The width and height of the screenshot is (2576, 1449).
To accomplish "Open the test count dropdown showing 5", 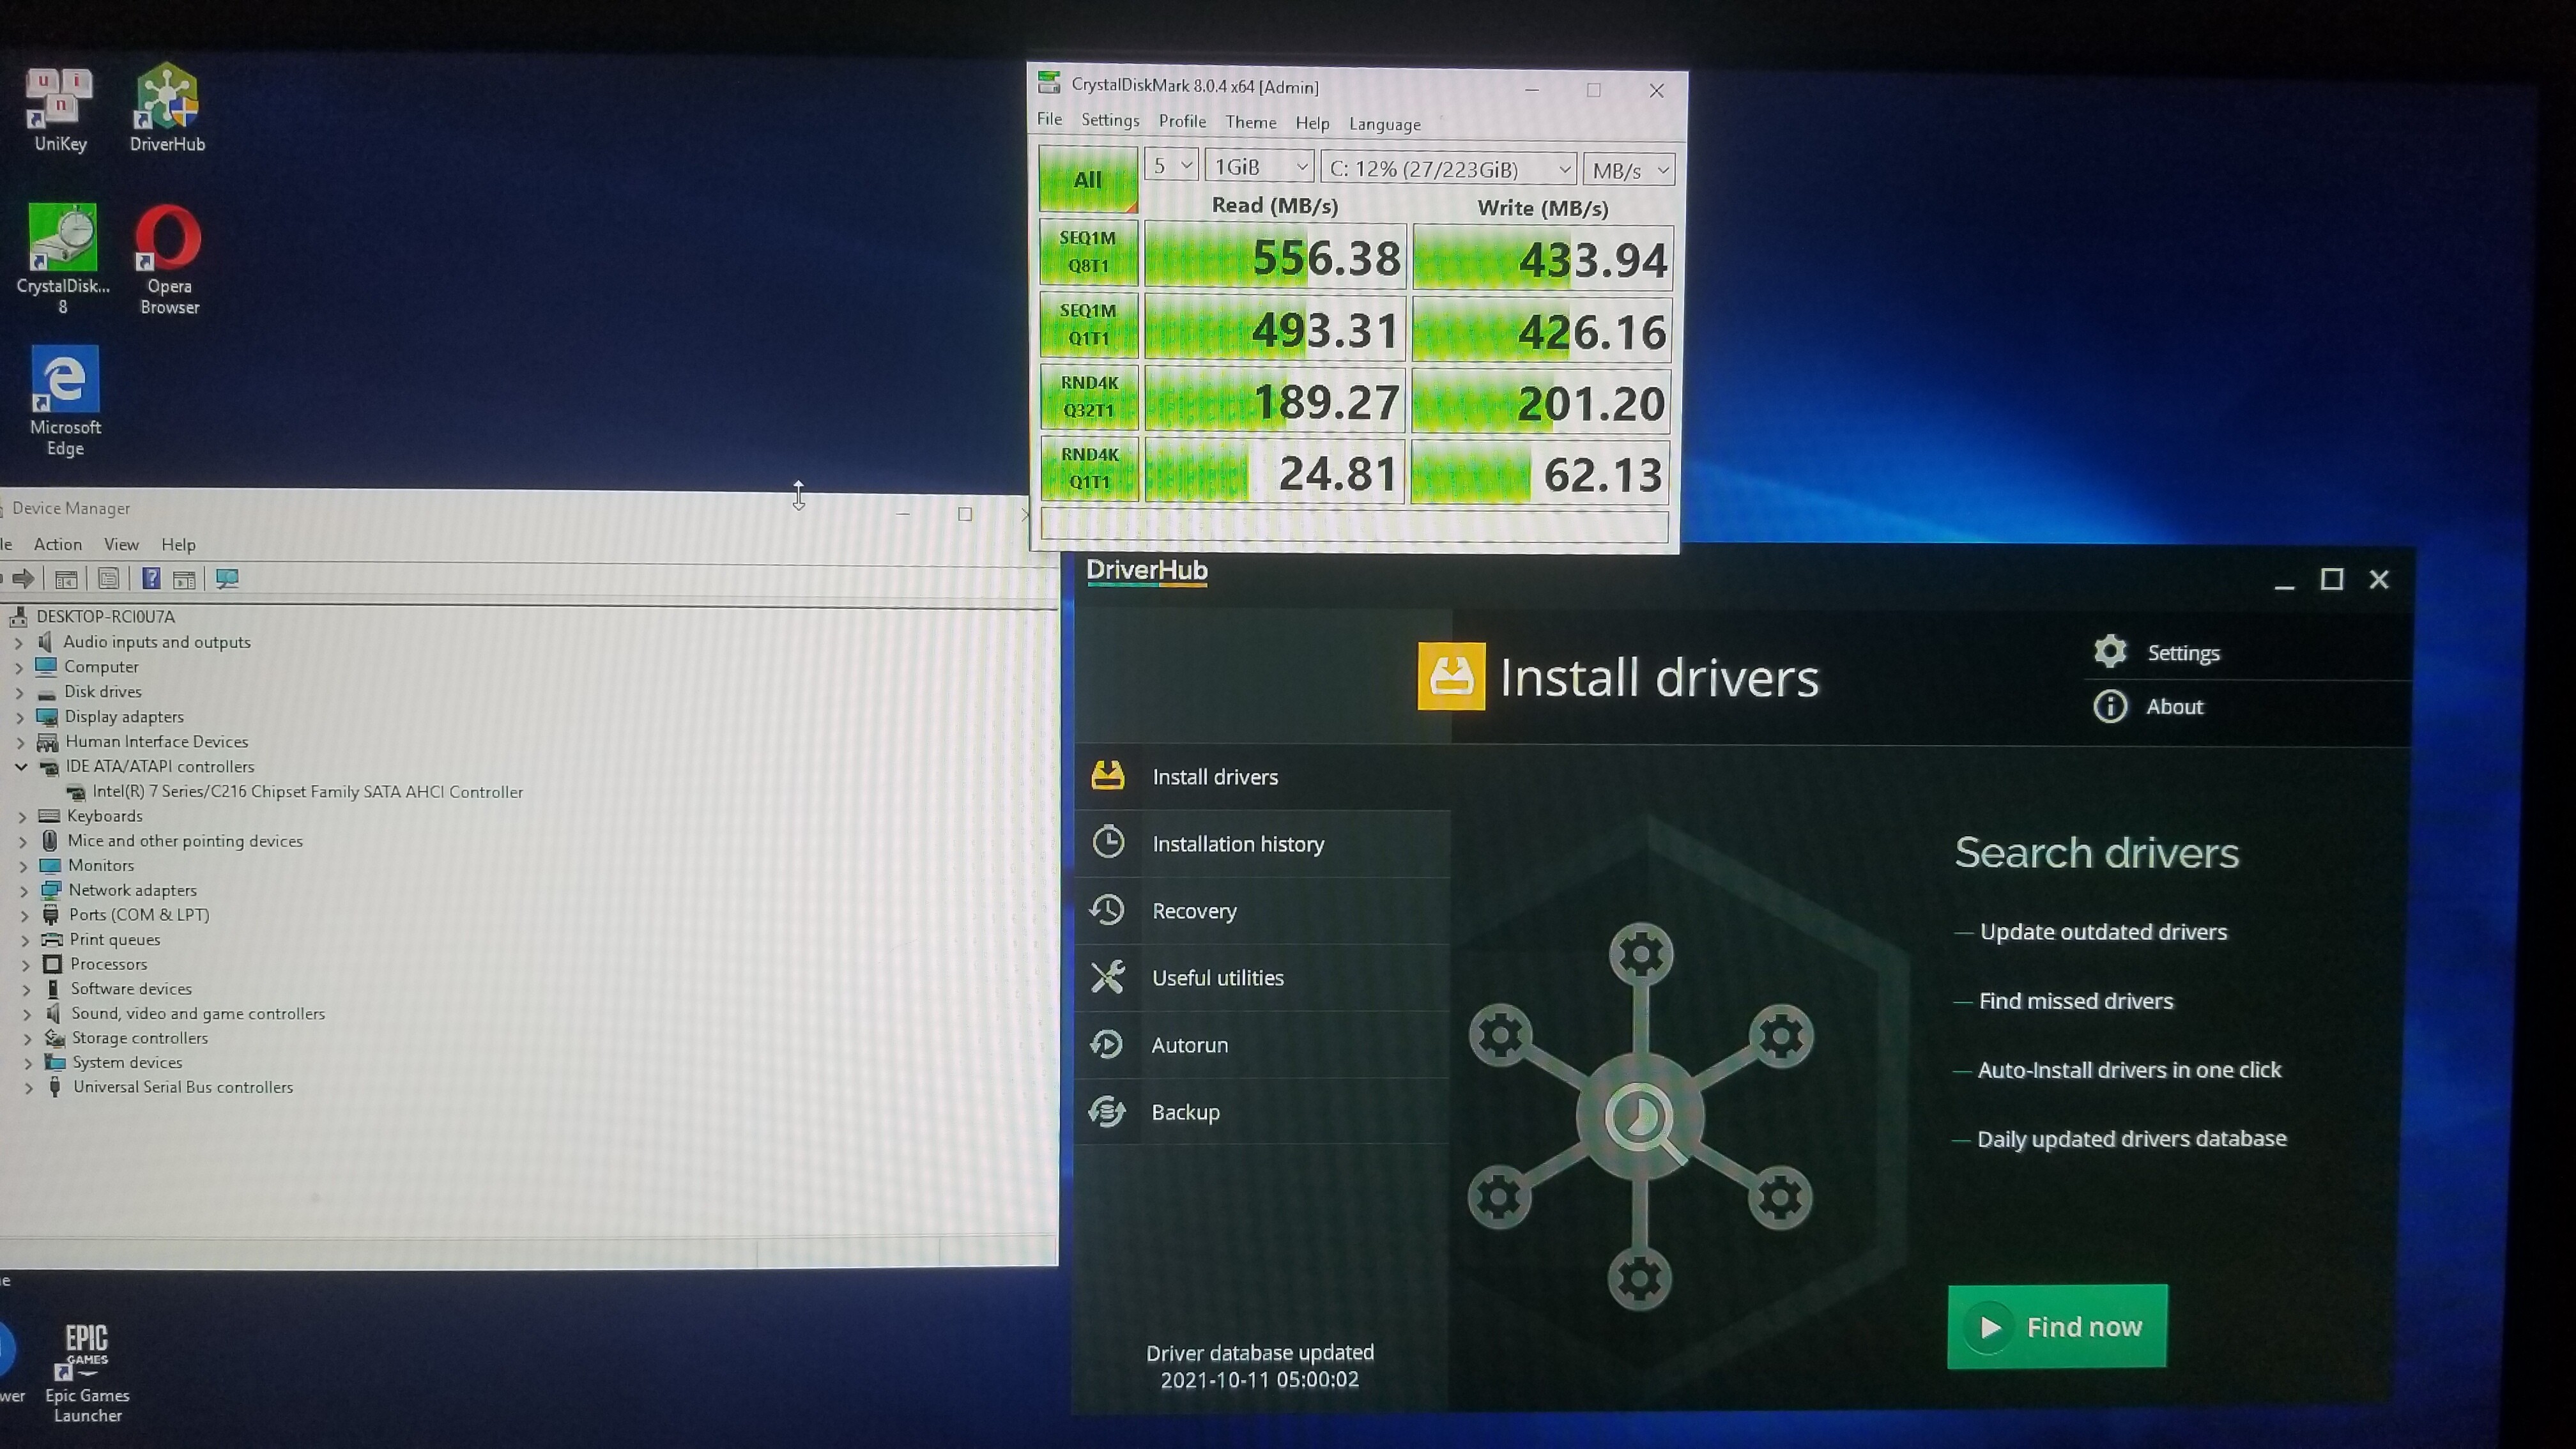I will pyautogui.click(x=1170, y=166).
